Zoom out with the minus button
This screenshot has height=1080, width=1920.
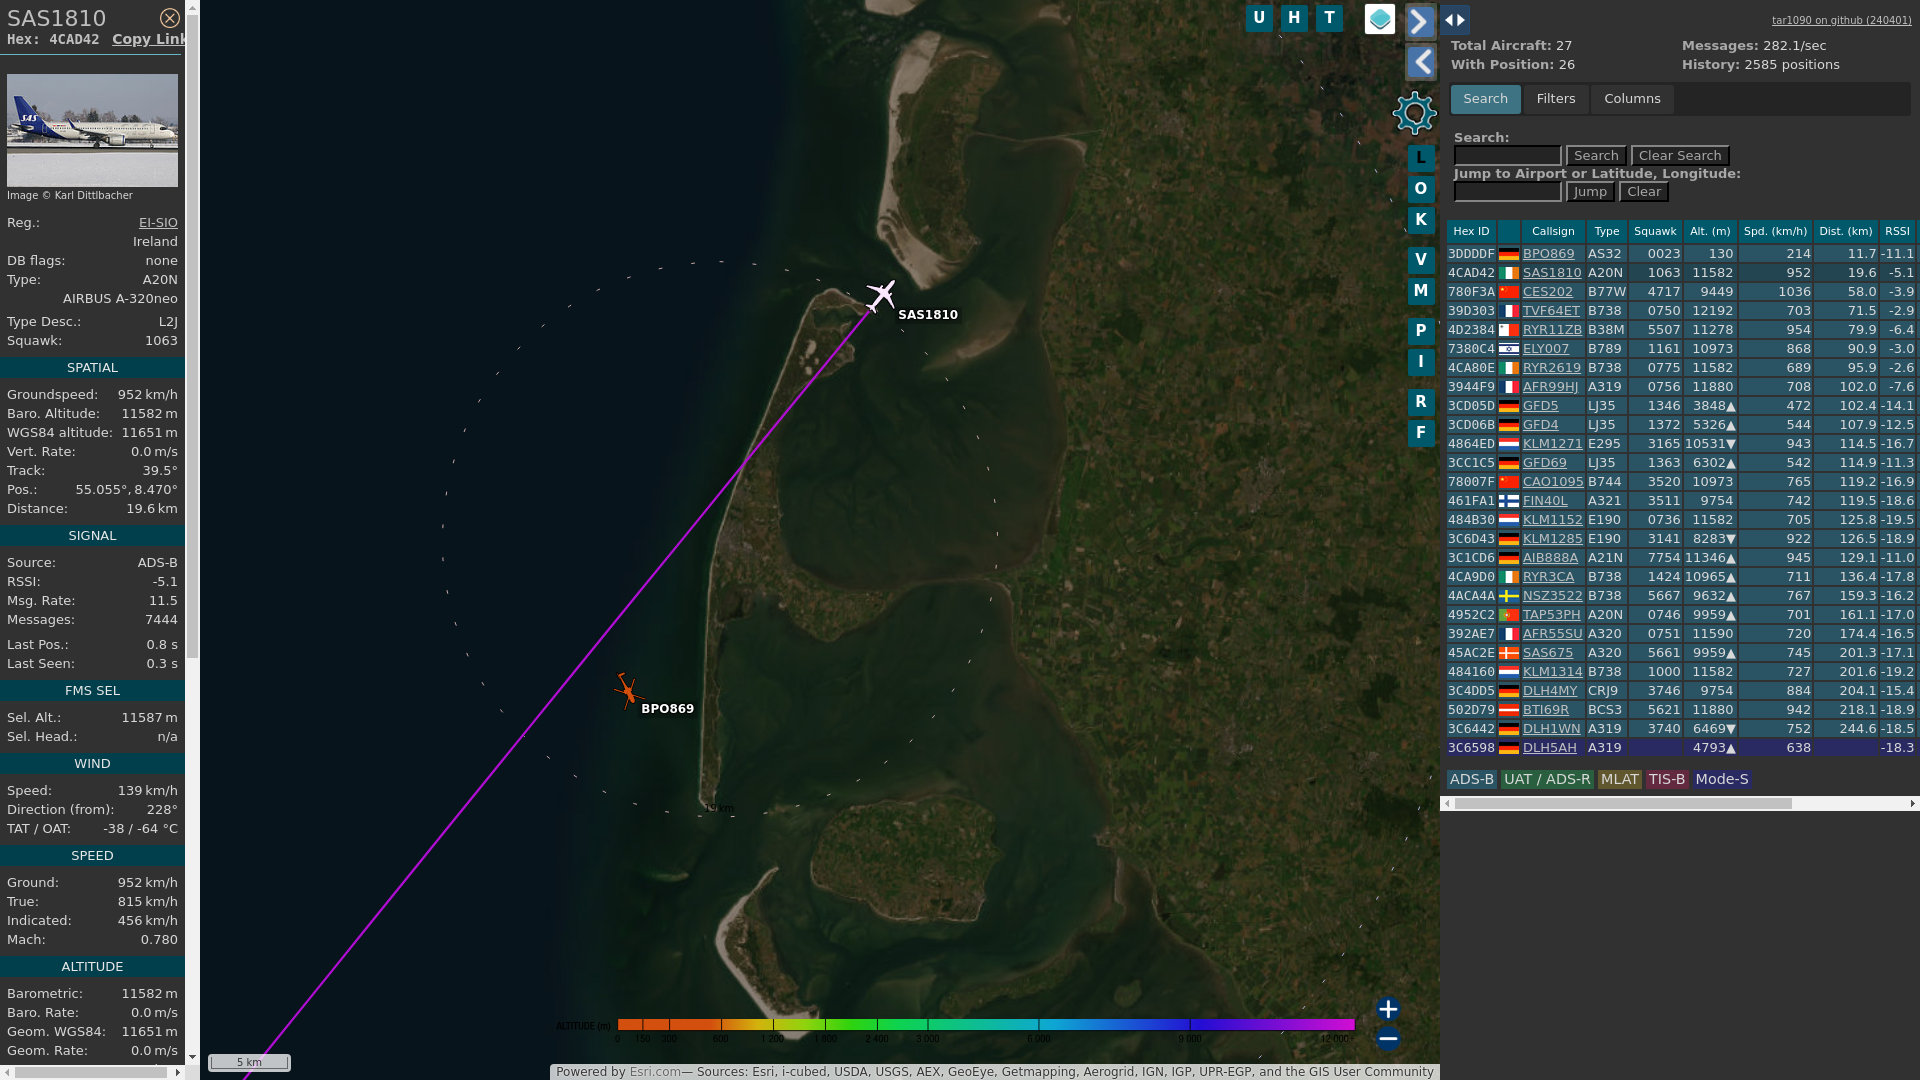(1388, 1039)
